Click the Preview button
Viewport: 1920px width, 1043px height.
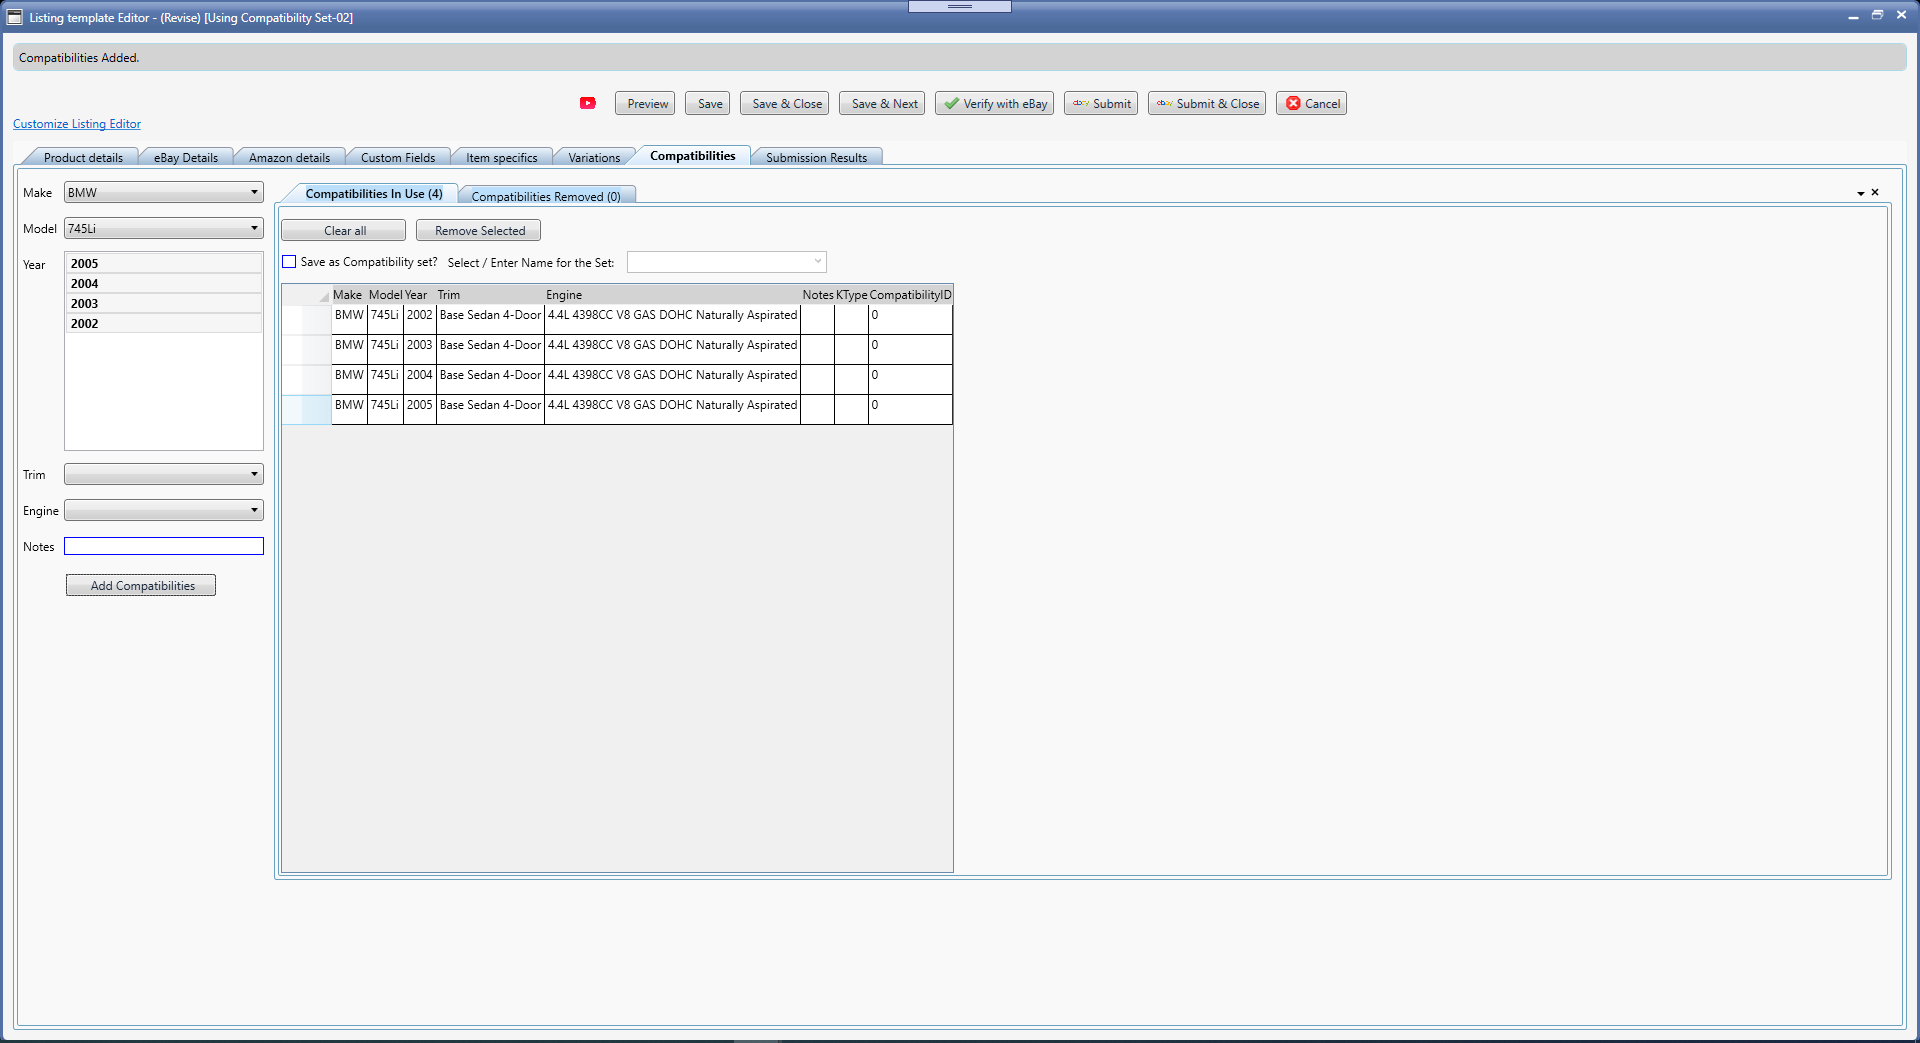tap(645, 103)
